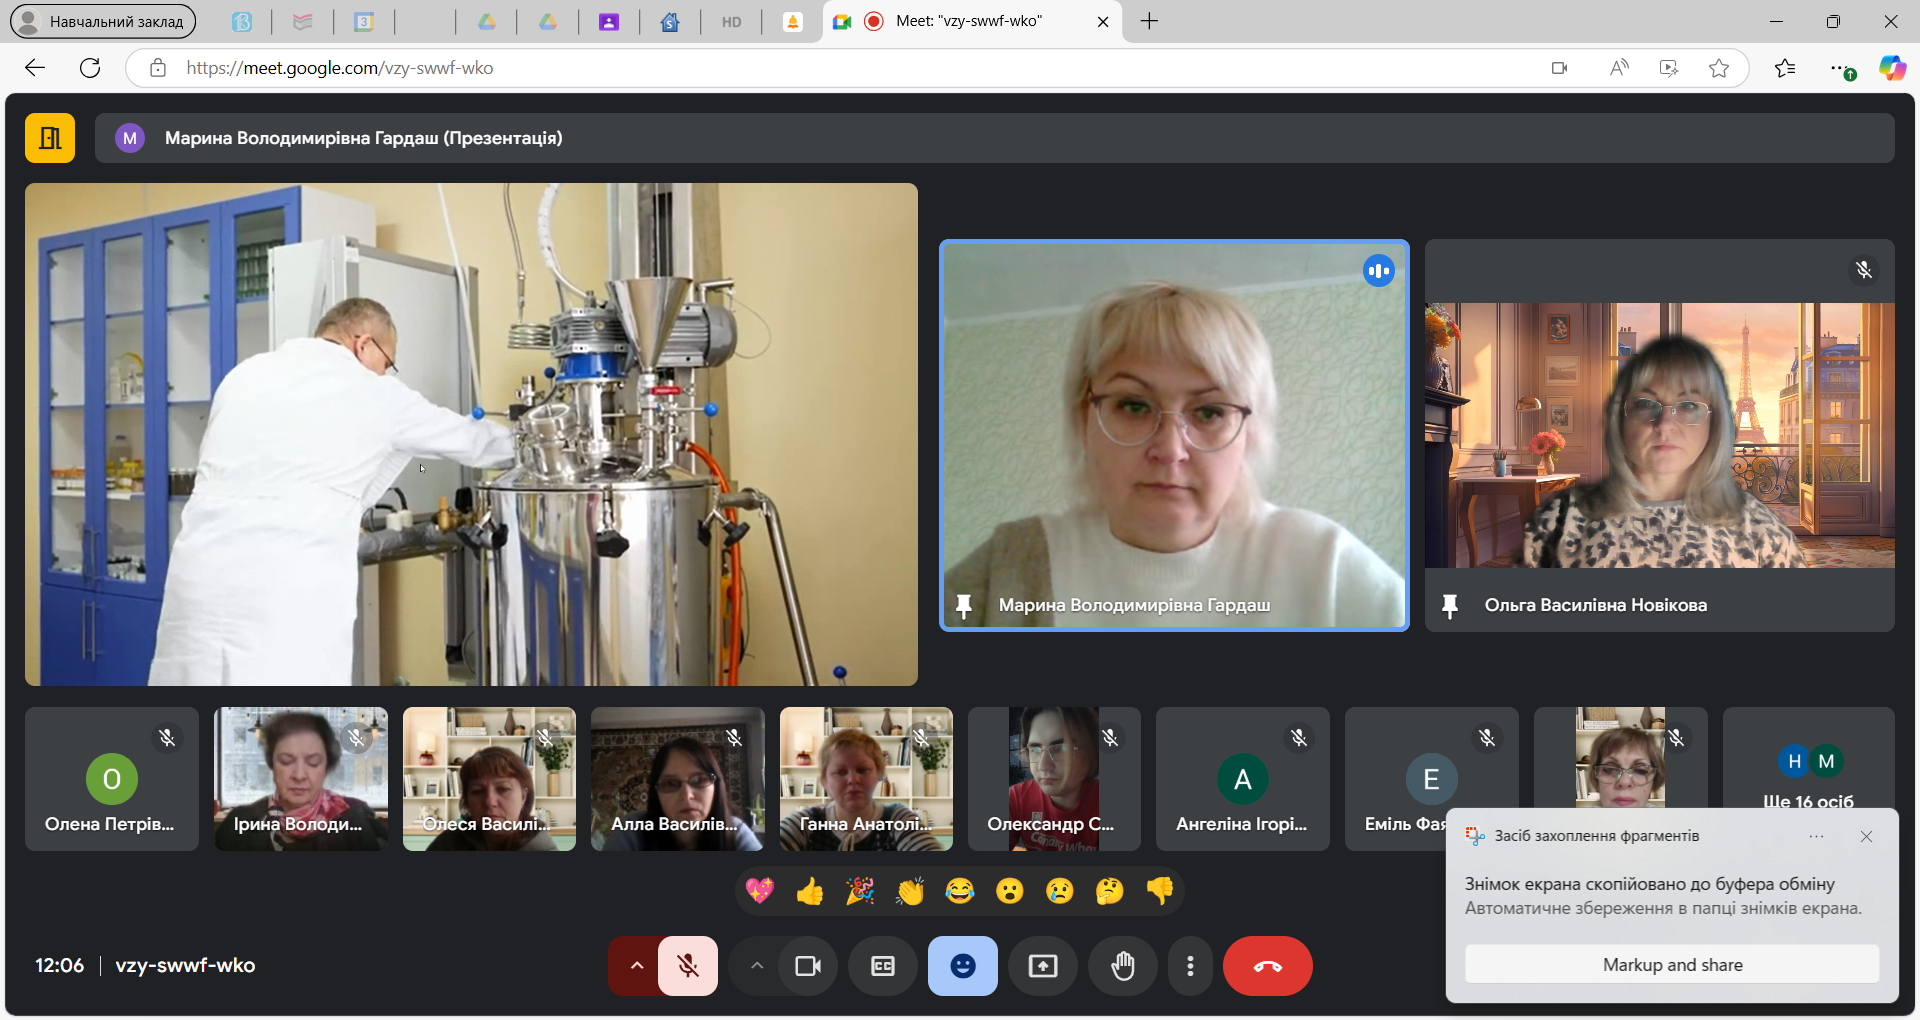1920x1020 pixels.
Task: Unpin Ольга Василівна Новікова tile
Action: 1450,606
